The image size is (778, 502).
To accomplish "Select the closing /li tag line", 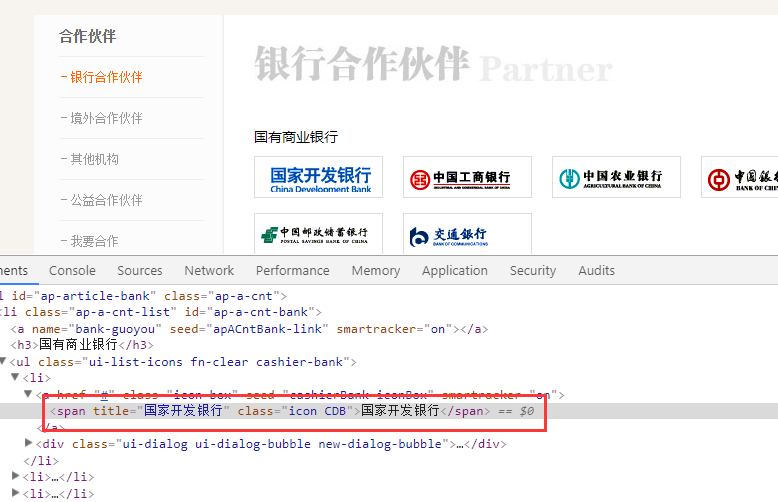I will tap(41, 461).
